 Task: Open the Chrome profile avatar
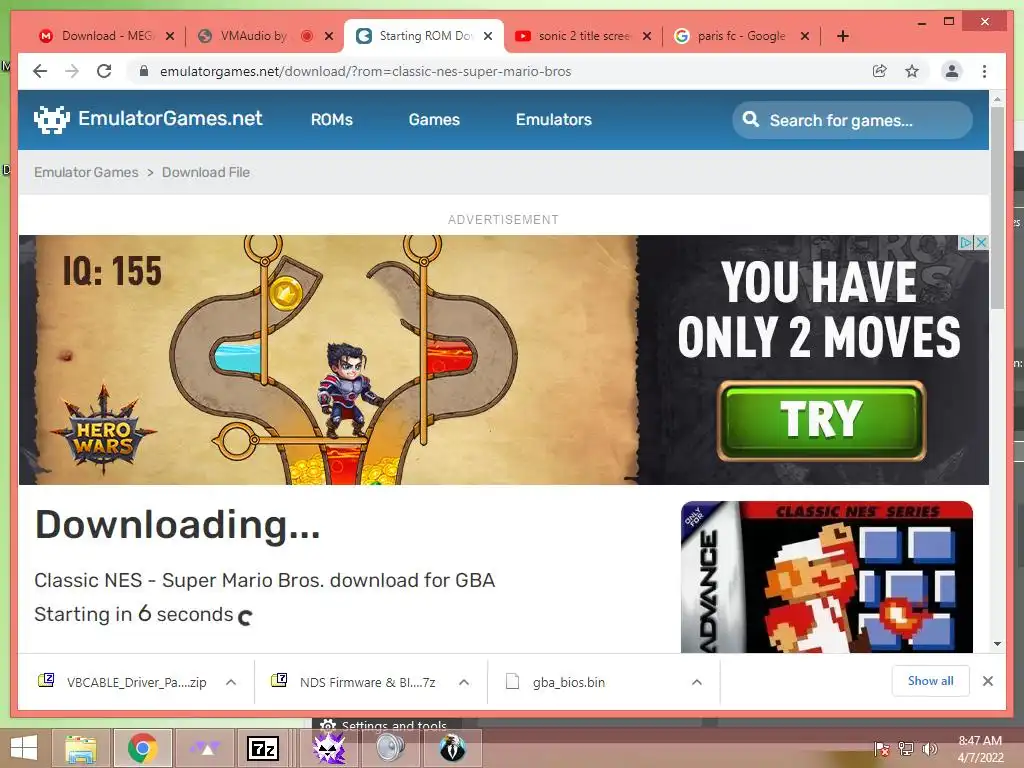[x=952, y=71]
